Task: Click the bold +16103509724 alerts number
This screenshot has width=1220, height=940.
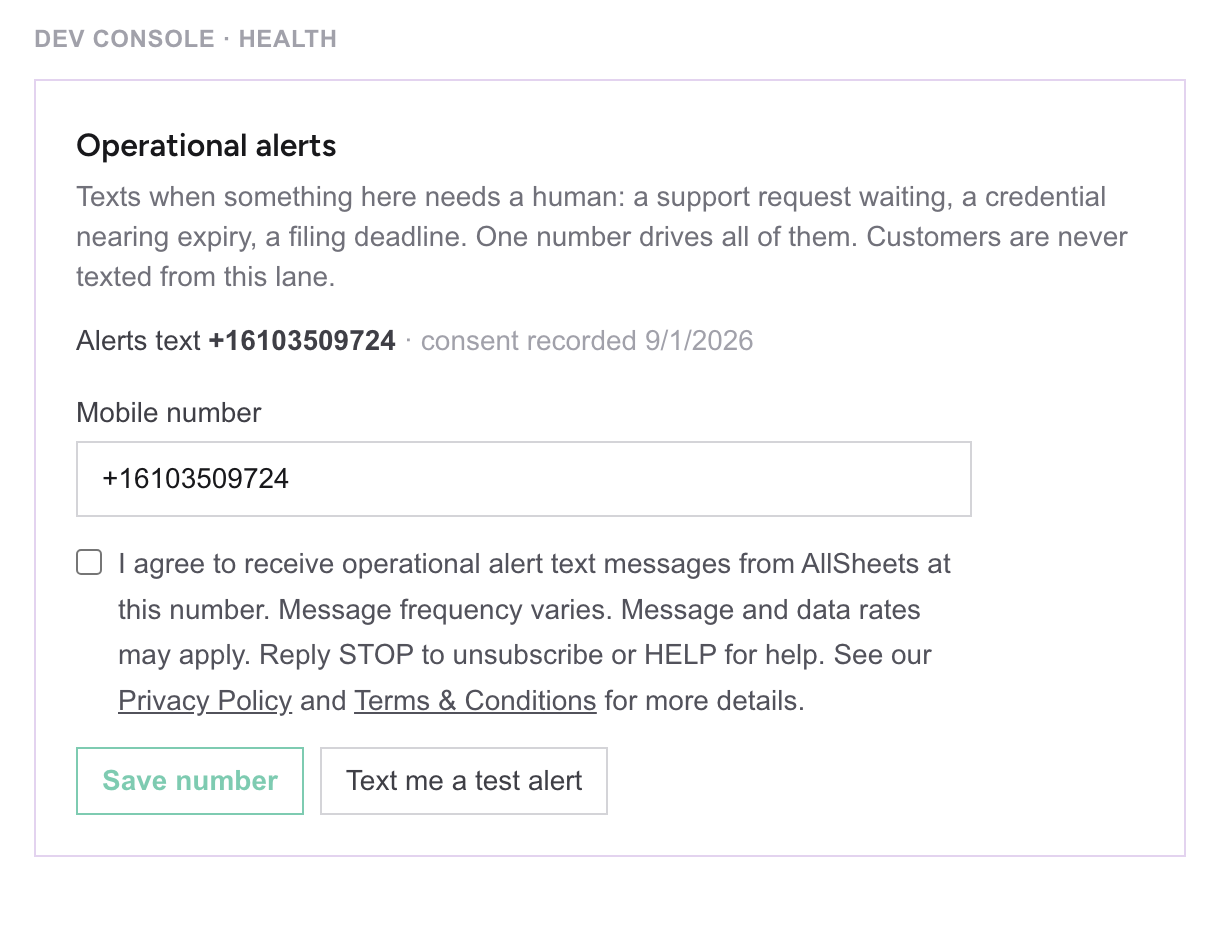Action: pyautogui.click(x=302, y=341)
